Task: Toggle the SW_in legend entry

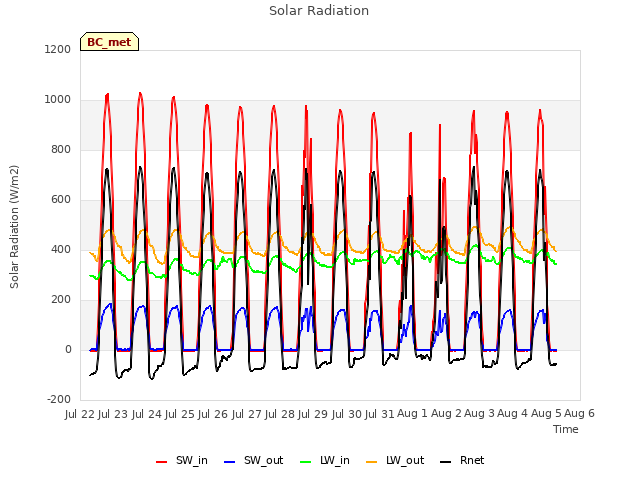Action: click(182, 461)
